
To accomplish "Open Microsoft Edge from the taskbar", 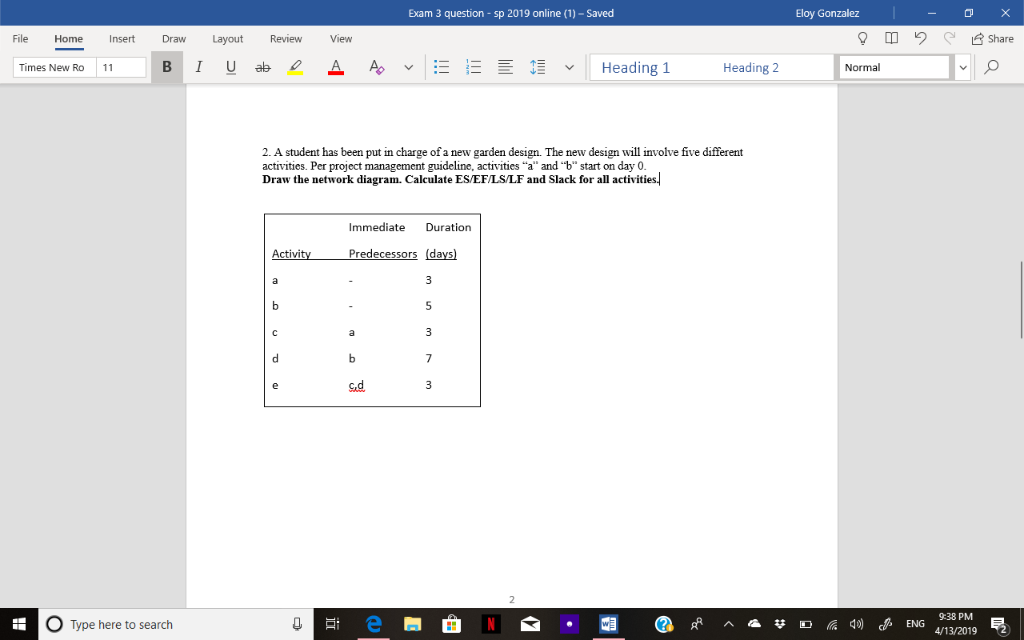I will coord(372,624).
